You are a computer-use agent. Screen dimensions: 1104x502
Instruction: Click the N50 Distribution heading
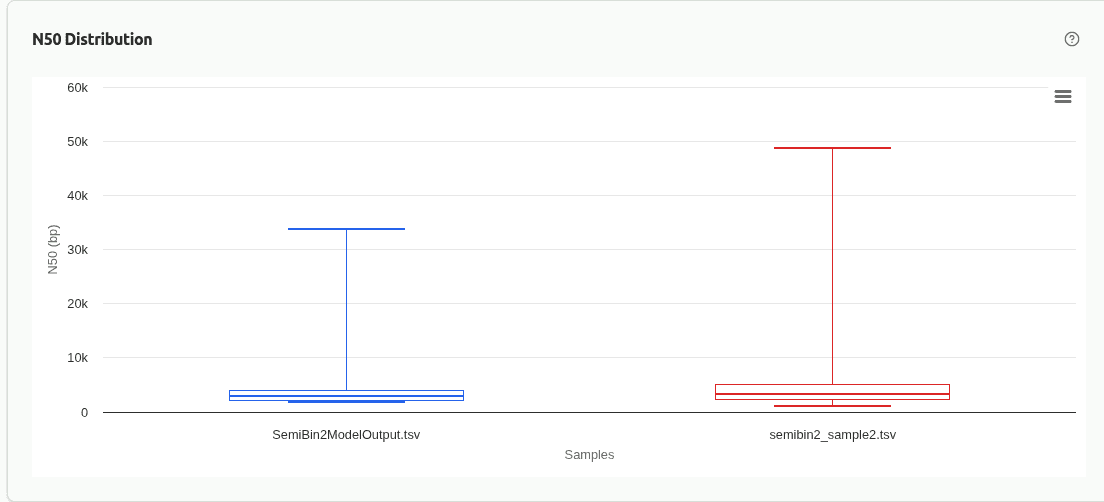click(92, 40)
